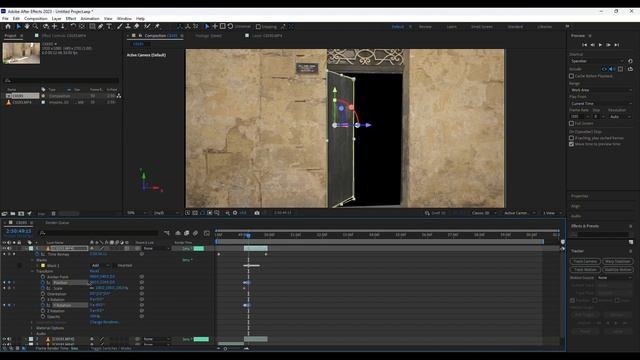
Task: Select the Eraser tool
Action: pyautogui.click(x=136, y=26)
